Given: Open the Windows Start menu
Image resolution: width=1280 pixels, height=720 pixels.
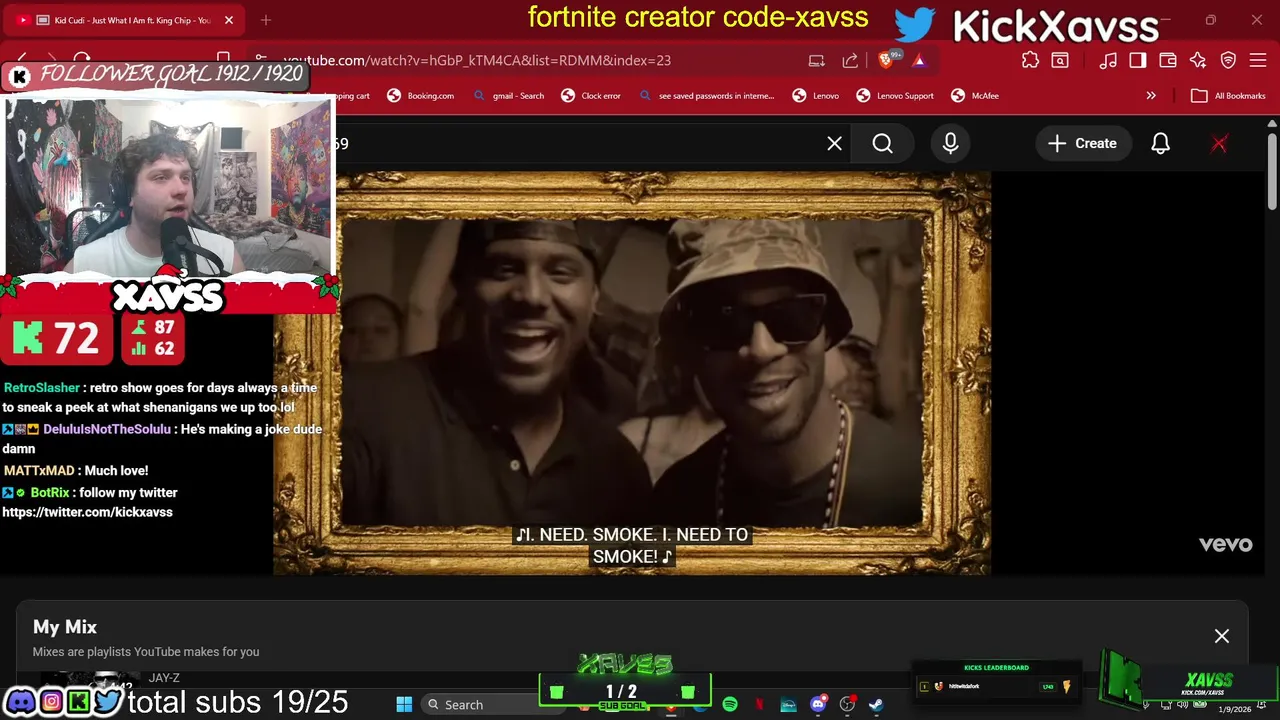Looking at the screenshot, I should [404, 705].
